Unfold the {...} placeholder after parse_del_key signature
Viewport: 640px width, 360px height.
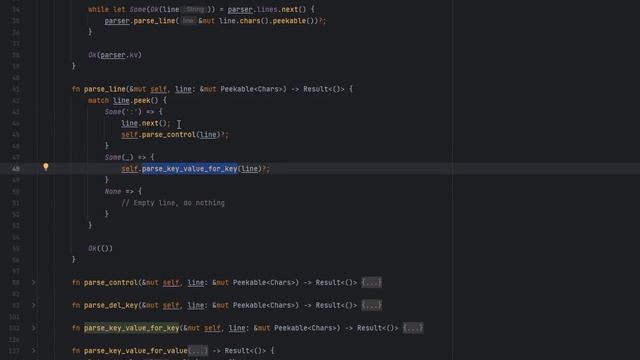coord(371,305)
